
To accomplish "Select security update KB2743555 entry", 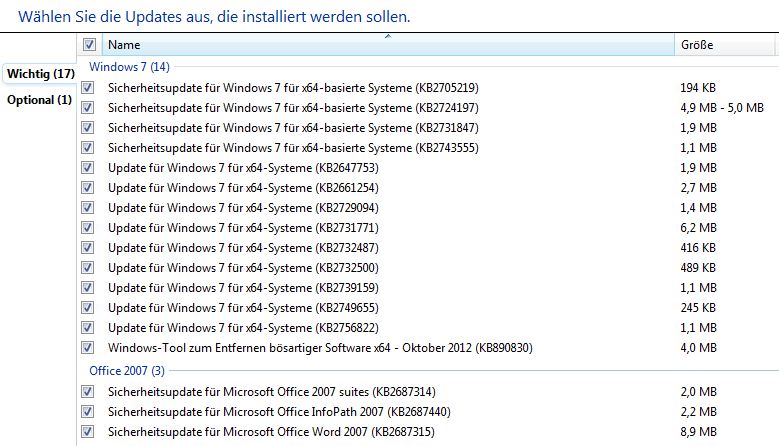I will click(292, 148).
